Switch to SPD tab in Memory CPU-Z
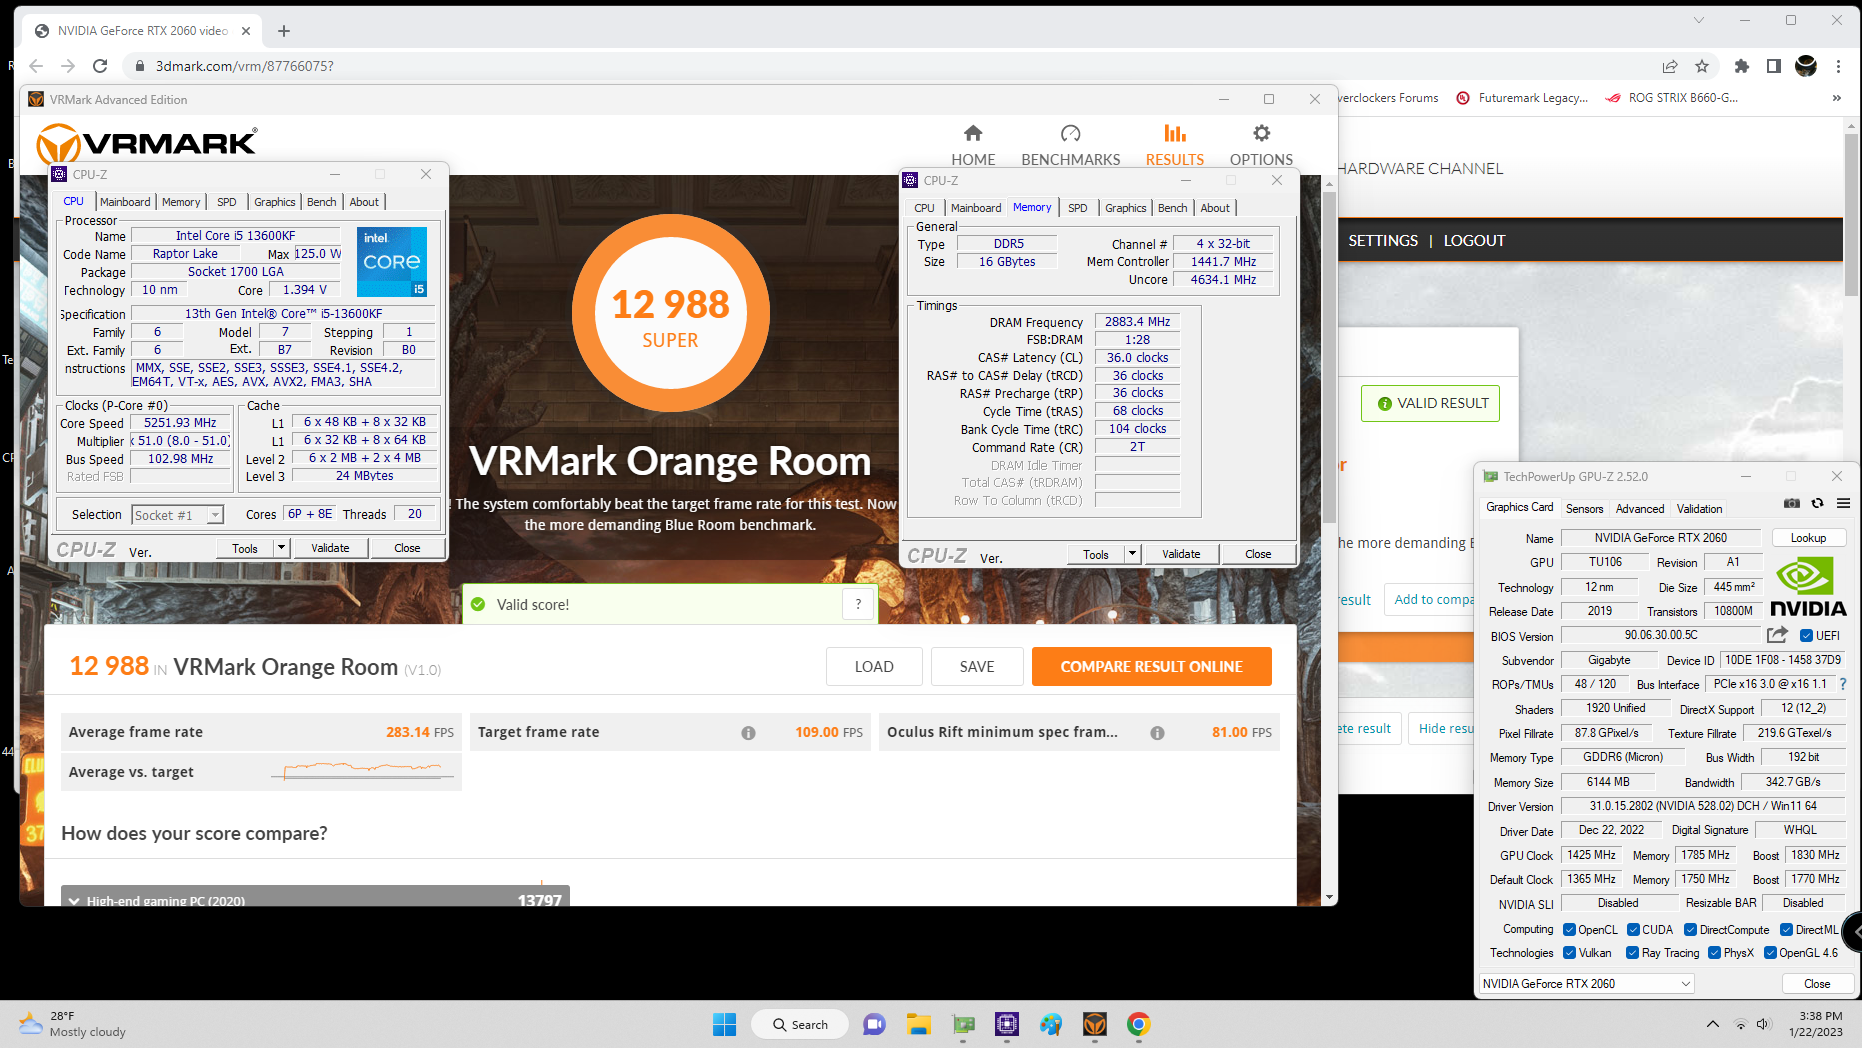This screenshot has width=1862, height=1048. coord(1077,208)
